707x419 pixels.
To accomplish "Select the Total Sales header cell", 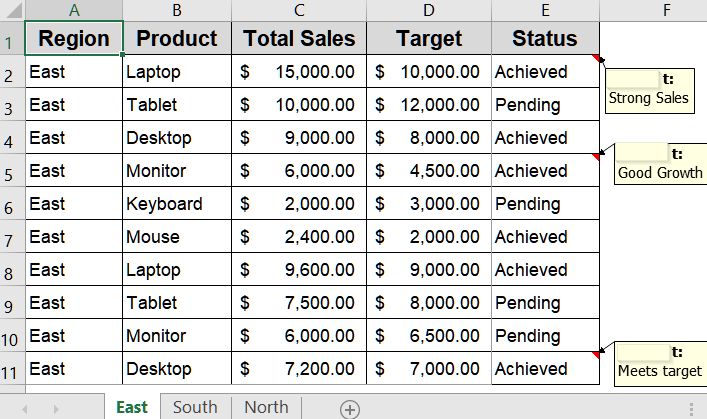I will 299,38.
